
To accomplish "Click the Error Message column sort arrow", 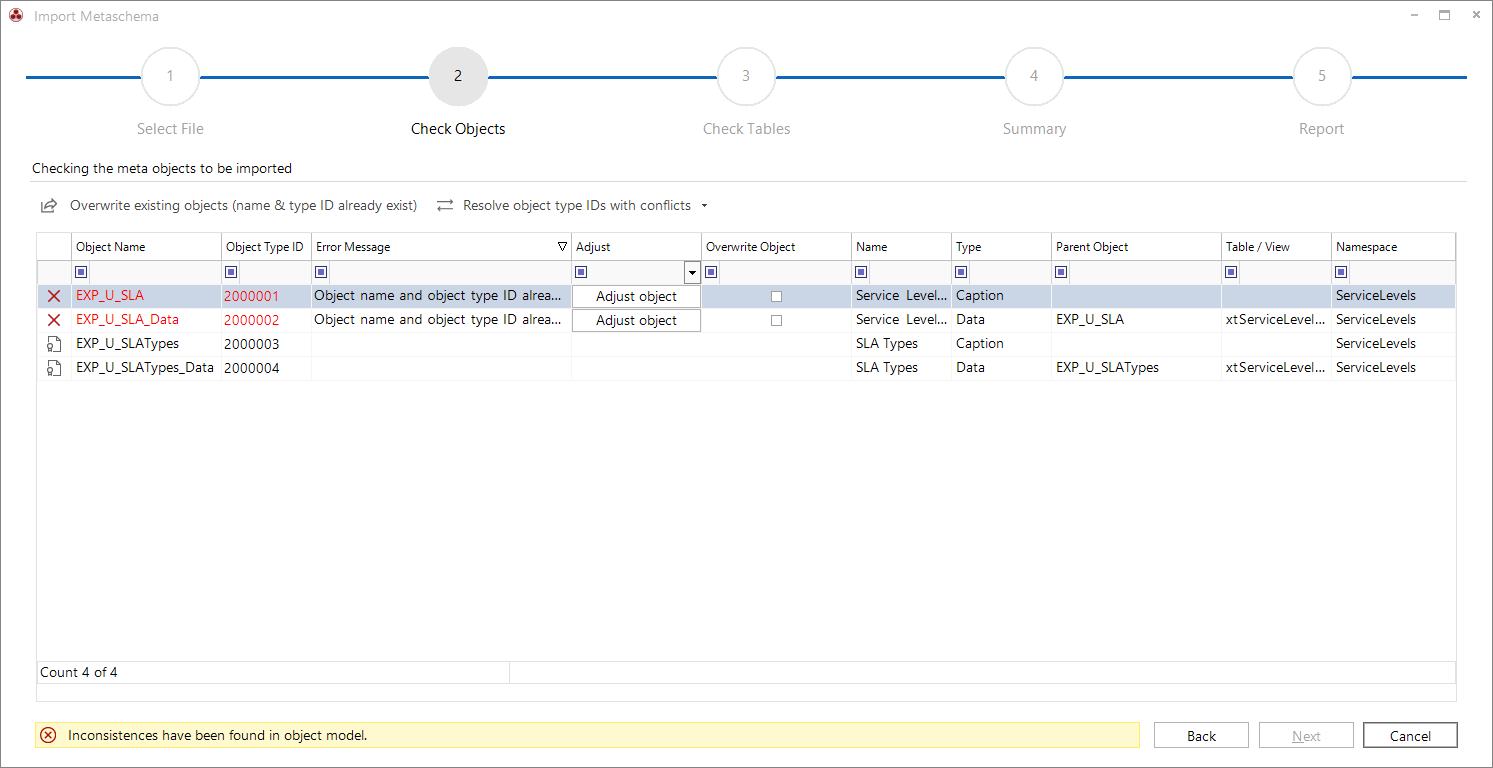I will tap(562, 247).
